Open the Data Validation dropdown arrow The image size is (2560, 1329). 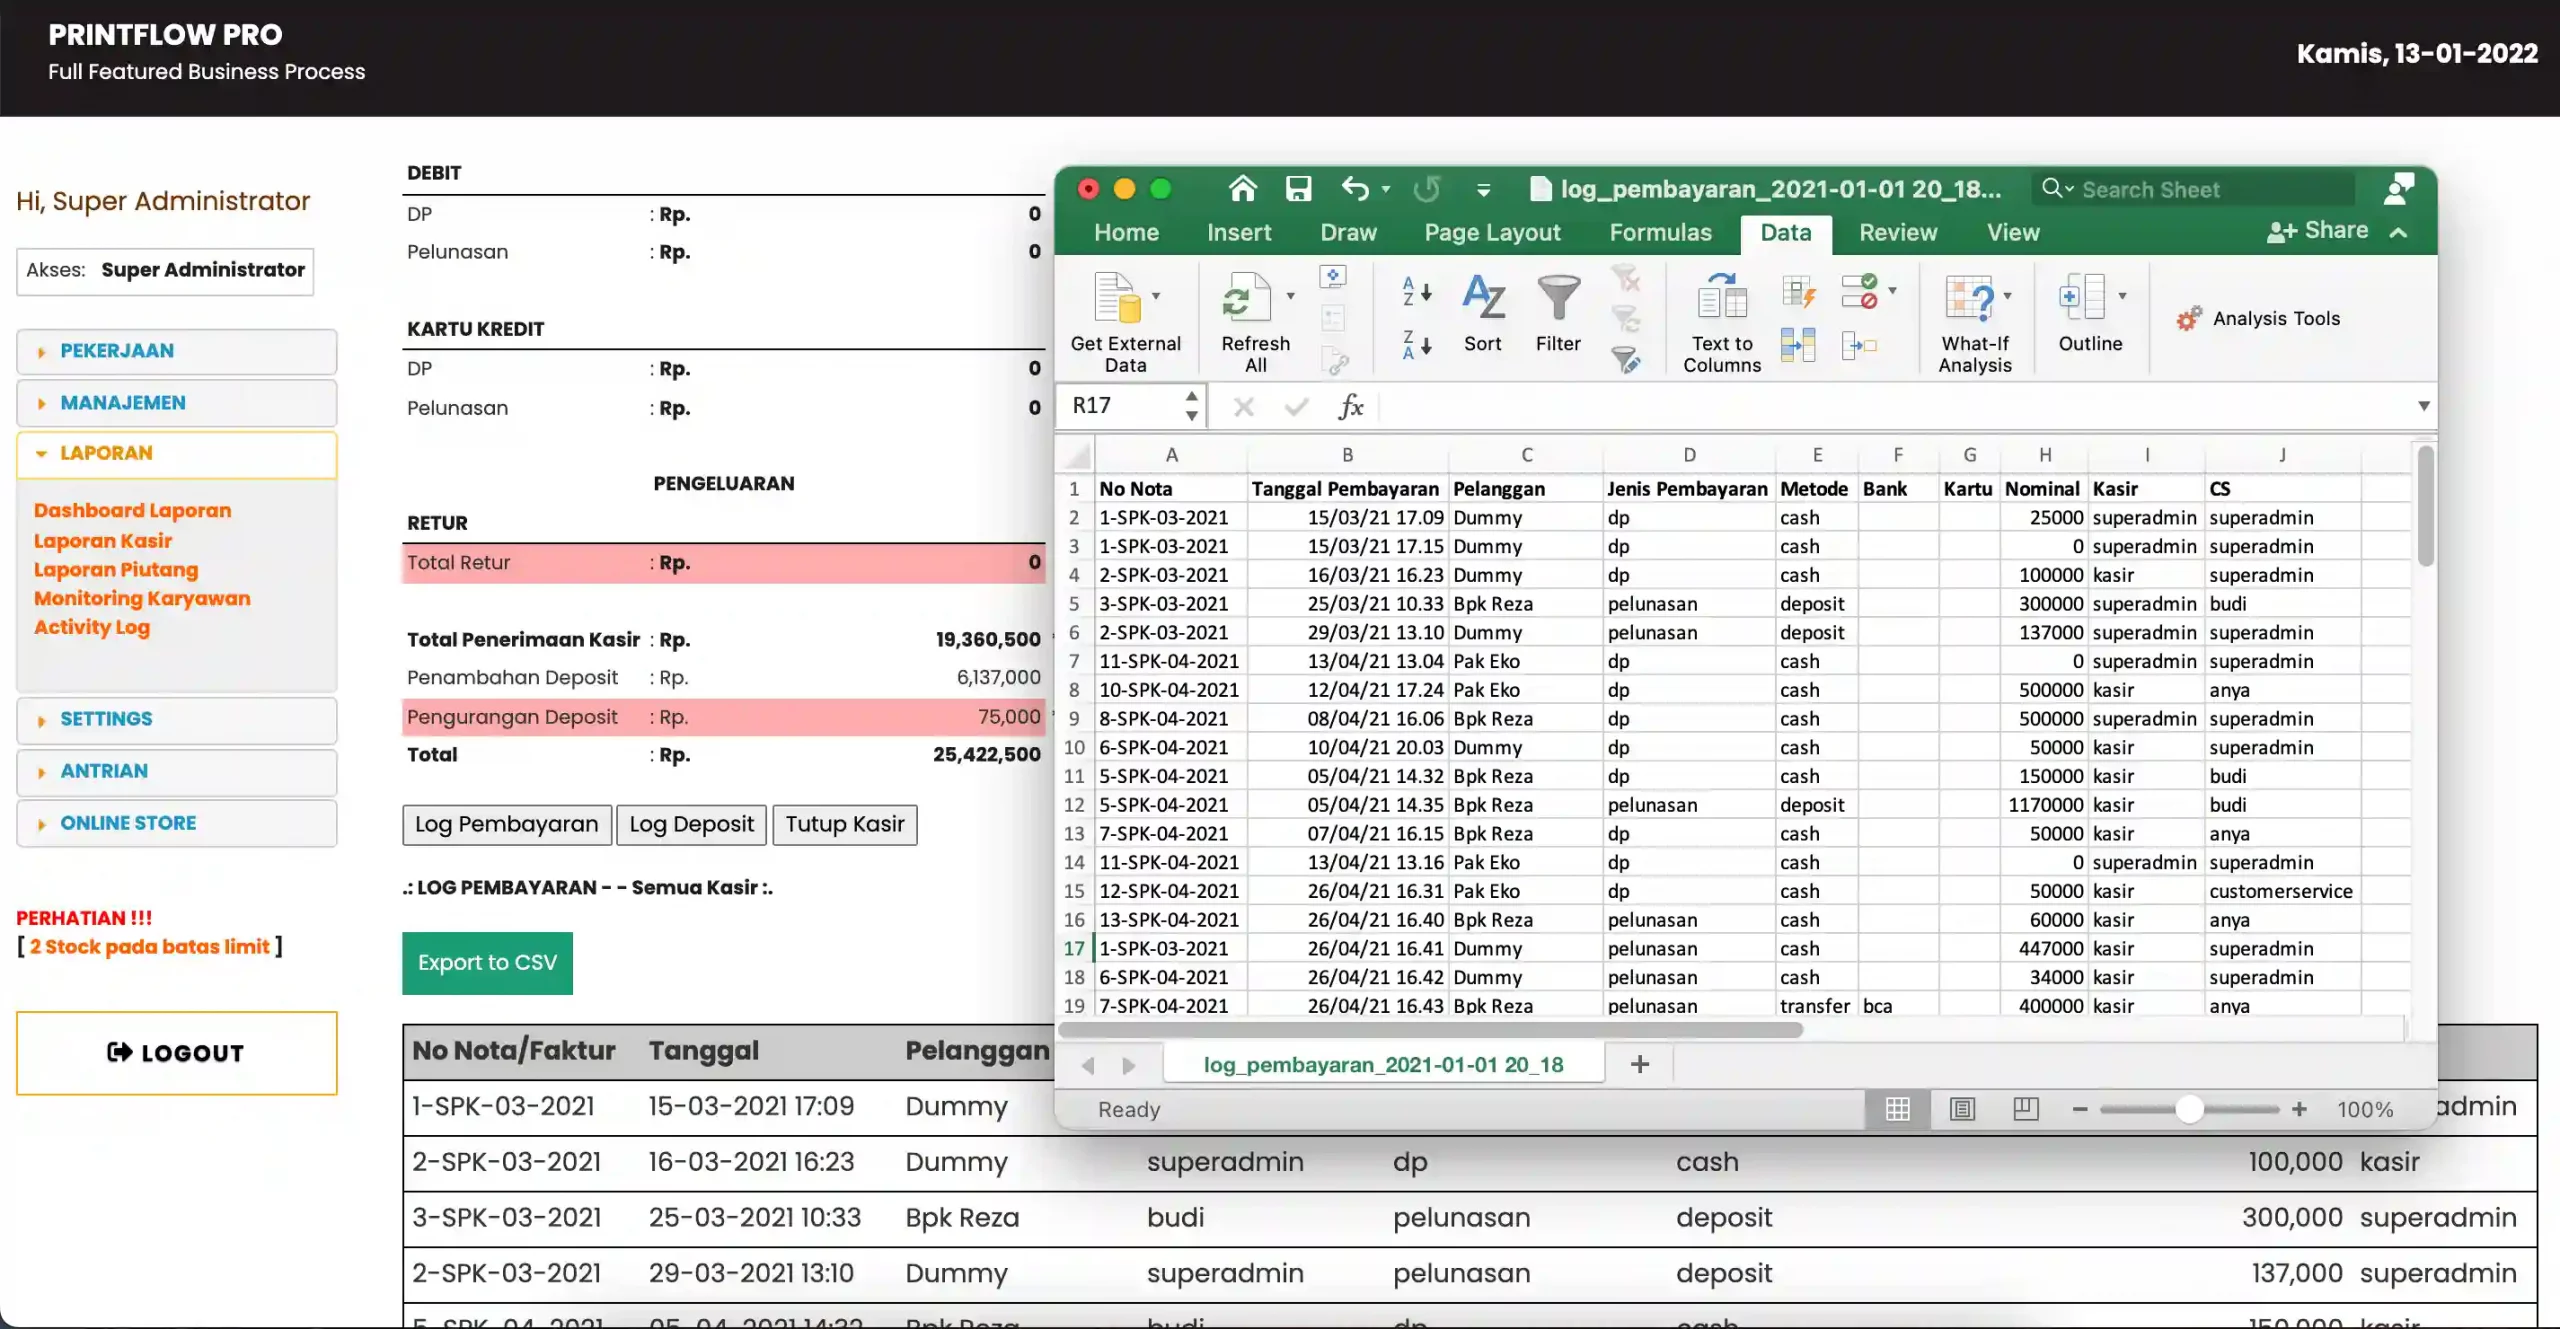tap(1892, 291)
